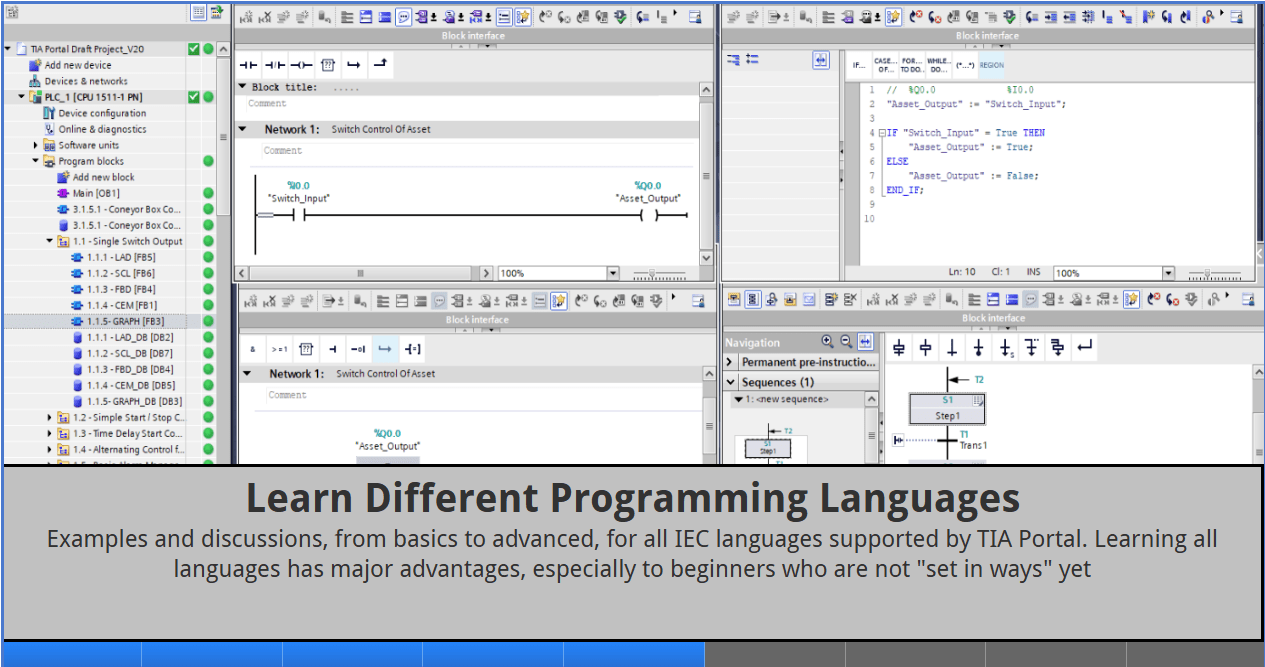Toggle the project checkmark for TIA Portal Draft Project_V20
This screenshot has height=667, width=1265.
[x=194, y=49]
